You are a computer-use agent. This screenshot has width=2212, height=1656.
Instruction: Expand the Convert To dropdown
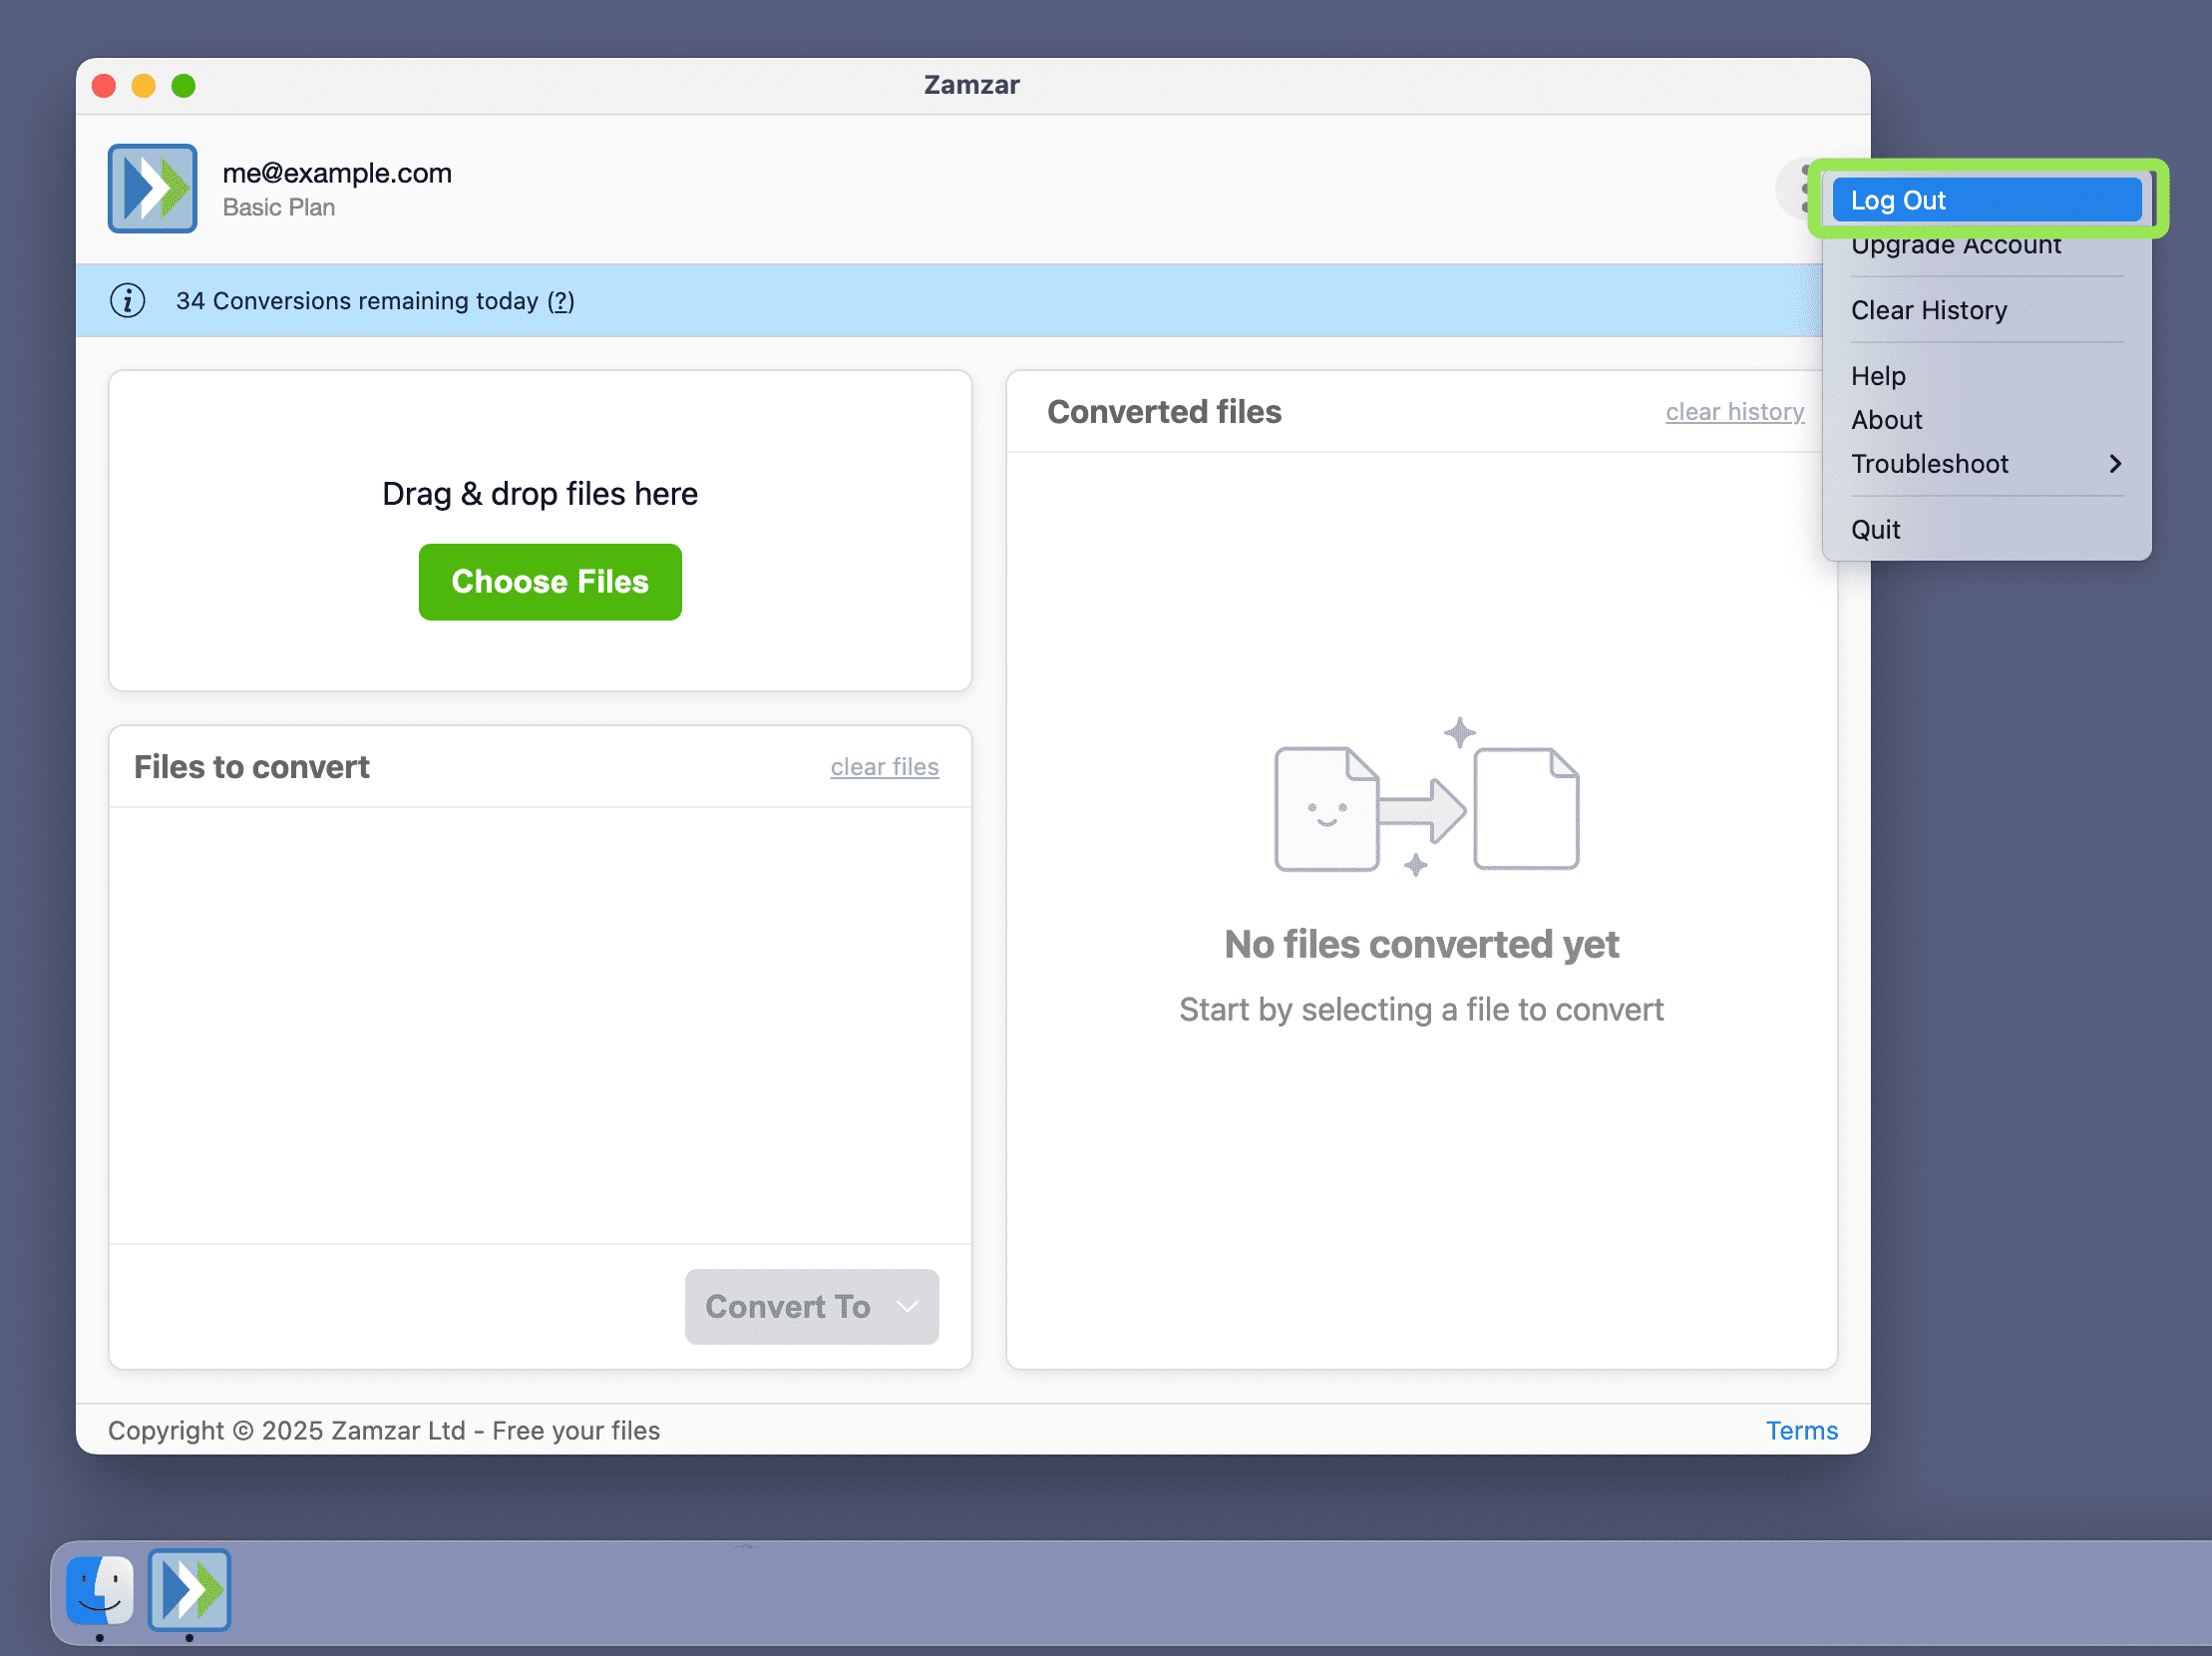[x=811, y=1306]
